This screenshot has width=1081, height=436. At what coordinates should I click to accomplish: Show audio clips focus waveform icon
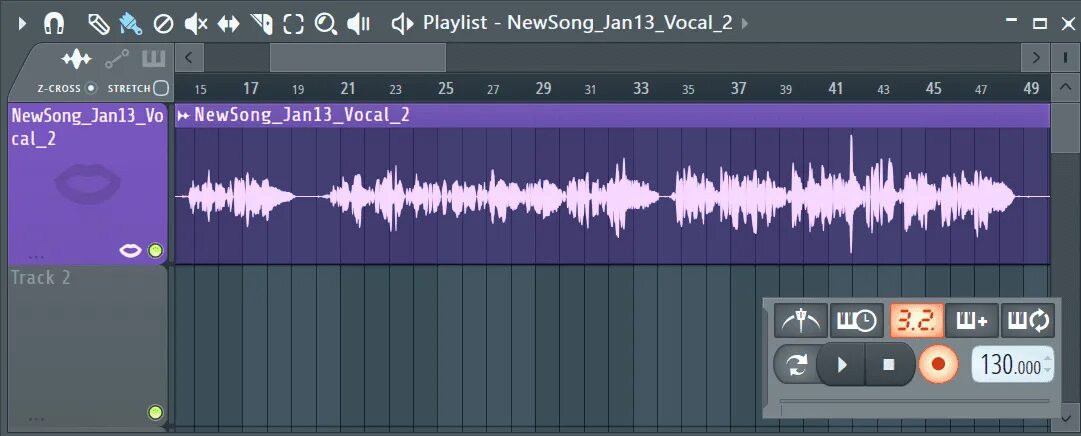[77, 59]
